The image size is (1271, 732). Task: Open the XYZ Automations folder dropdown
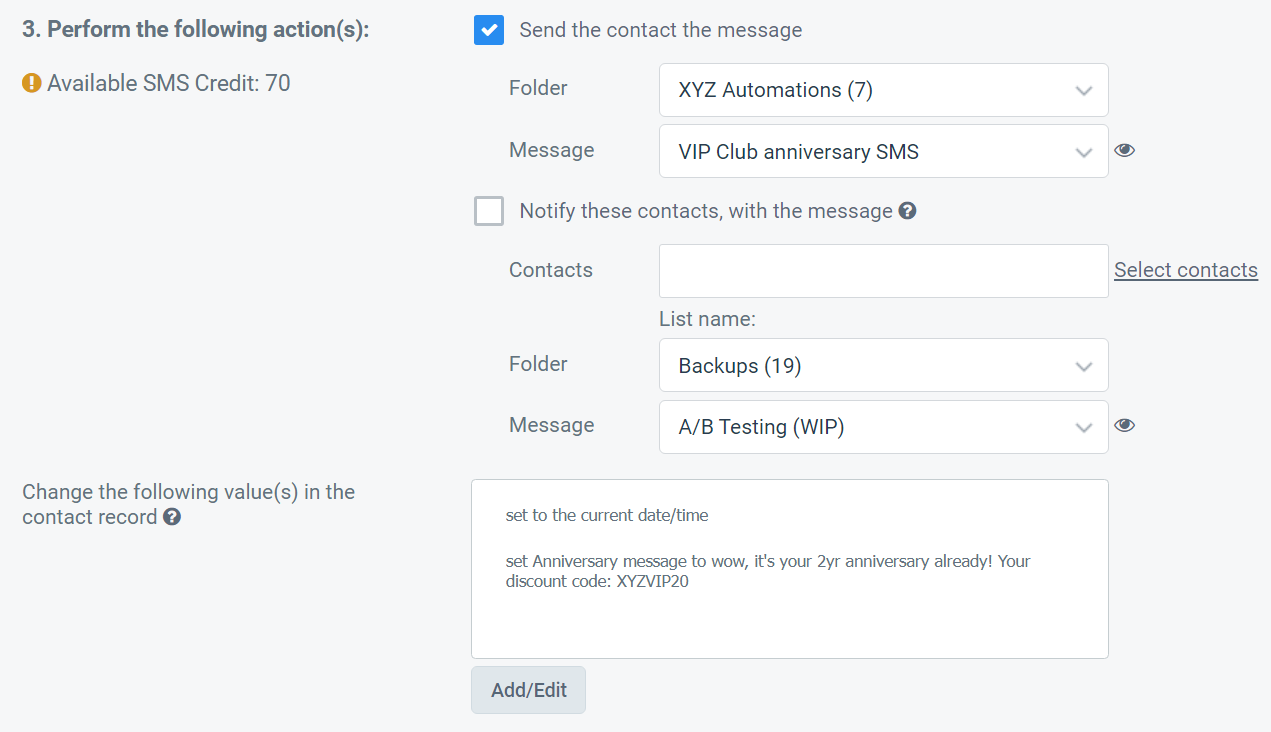(x=883, y=90)
